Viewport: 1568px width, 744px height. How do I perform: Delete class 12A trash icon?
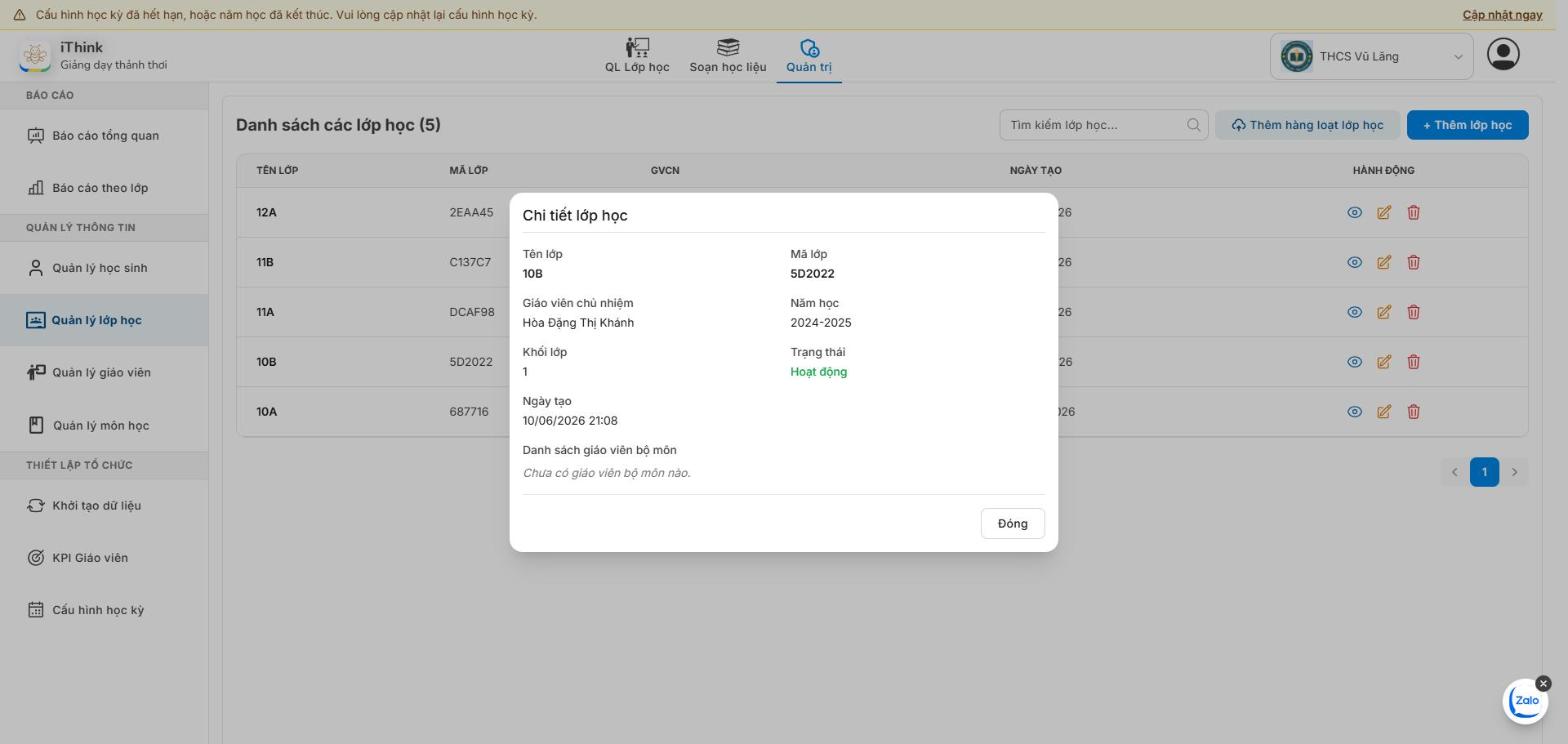(x=1413, y=212)
